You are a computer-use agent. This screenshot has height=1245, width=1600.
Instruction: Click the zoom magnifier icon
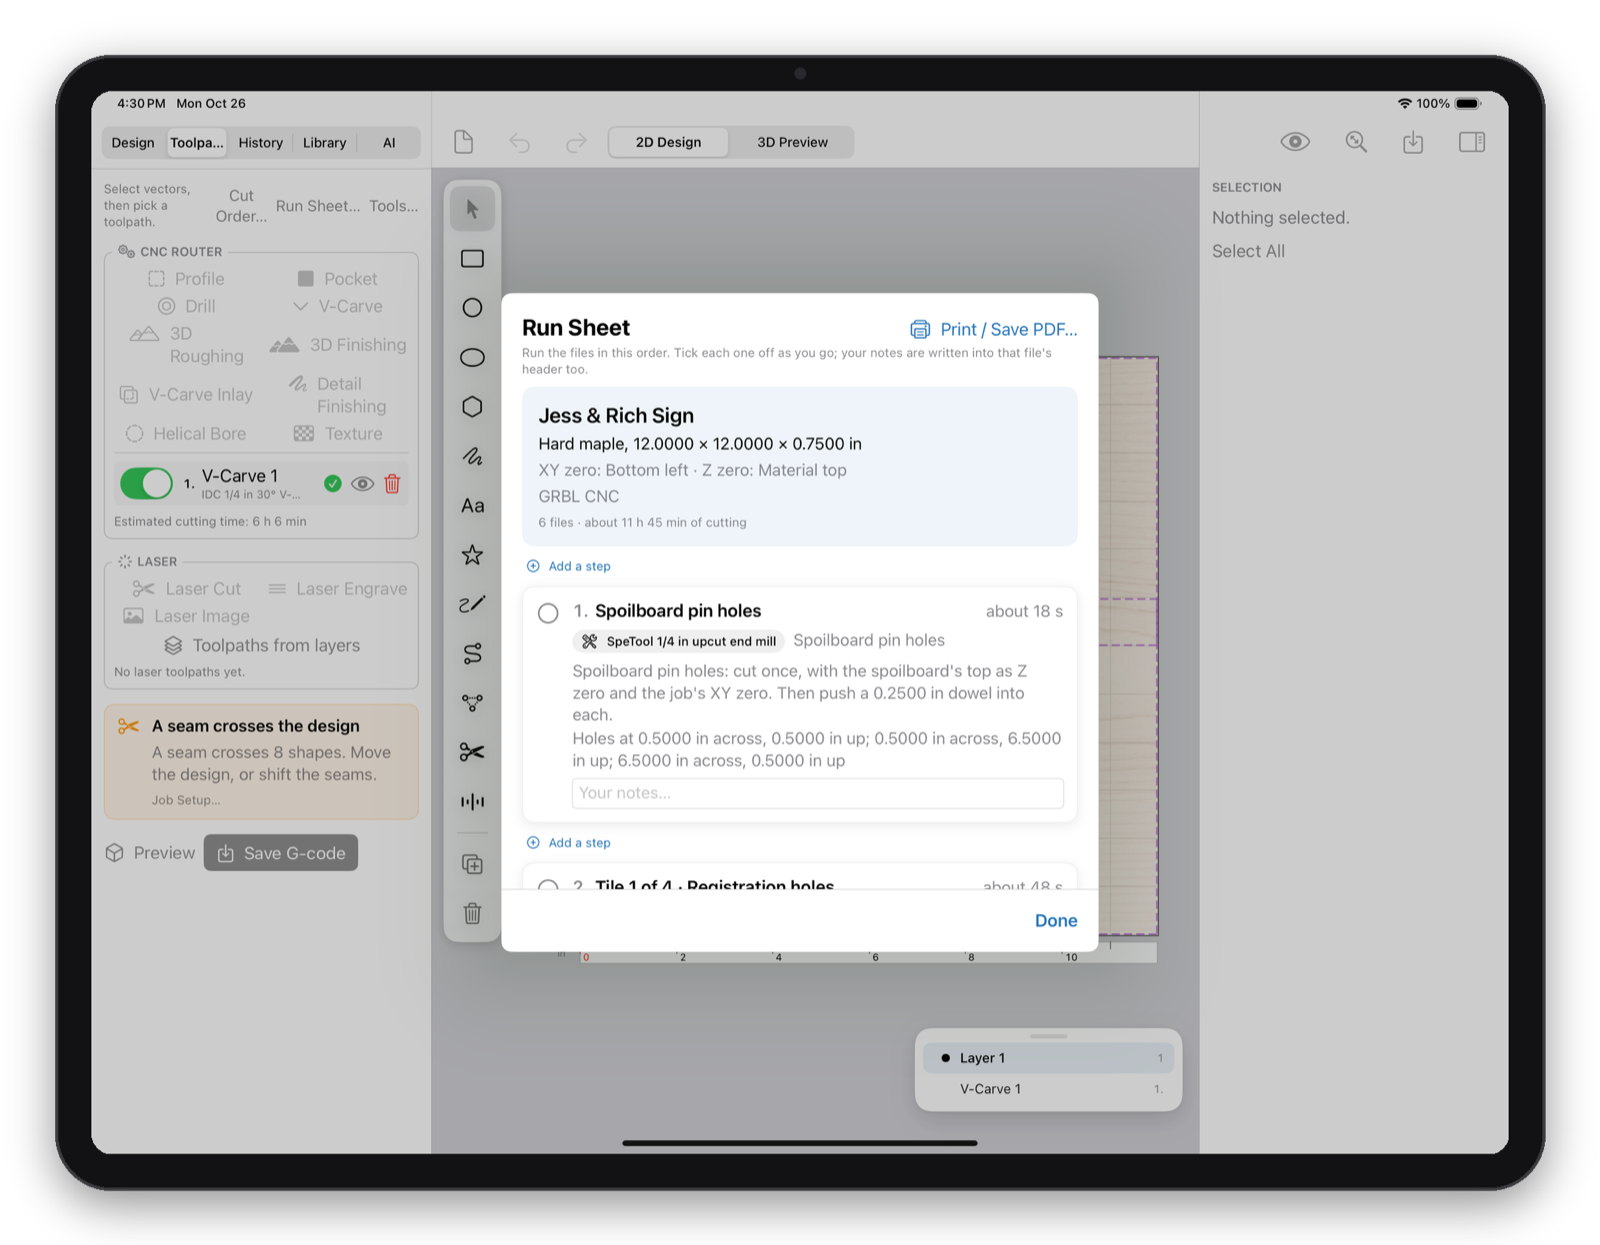pyautogui.click(x=1356, y=142)
